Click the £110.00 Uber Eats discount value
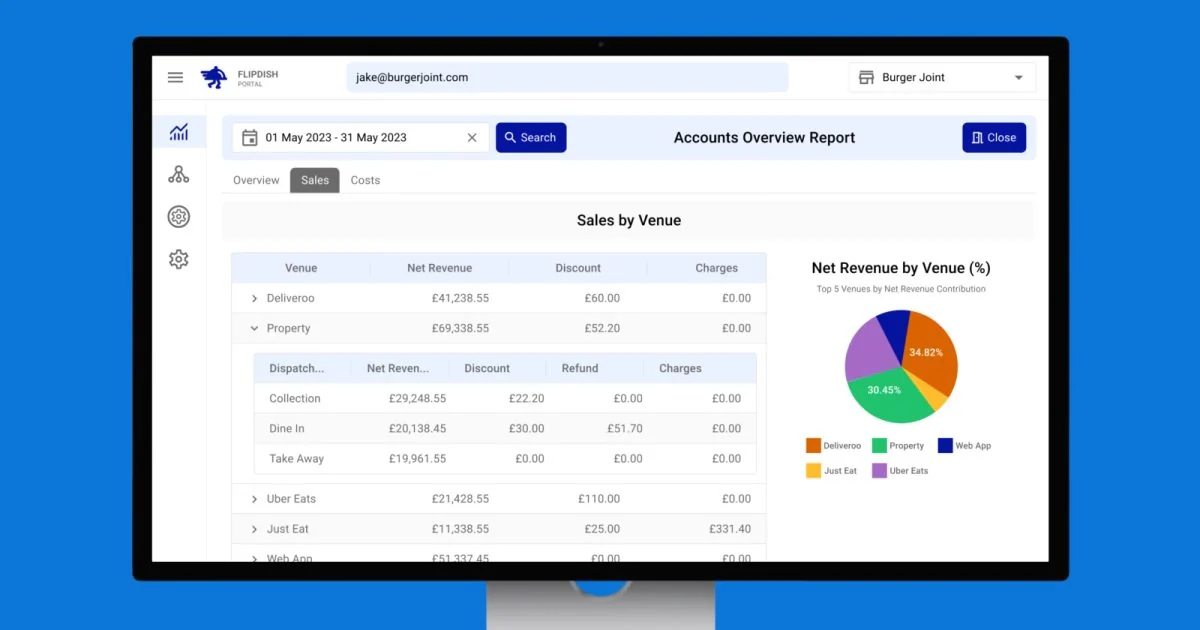1200x630 pixels. [599, 499]
